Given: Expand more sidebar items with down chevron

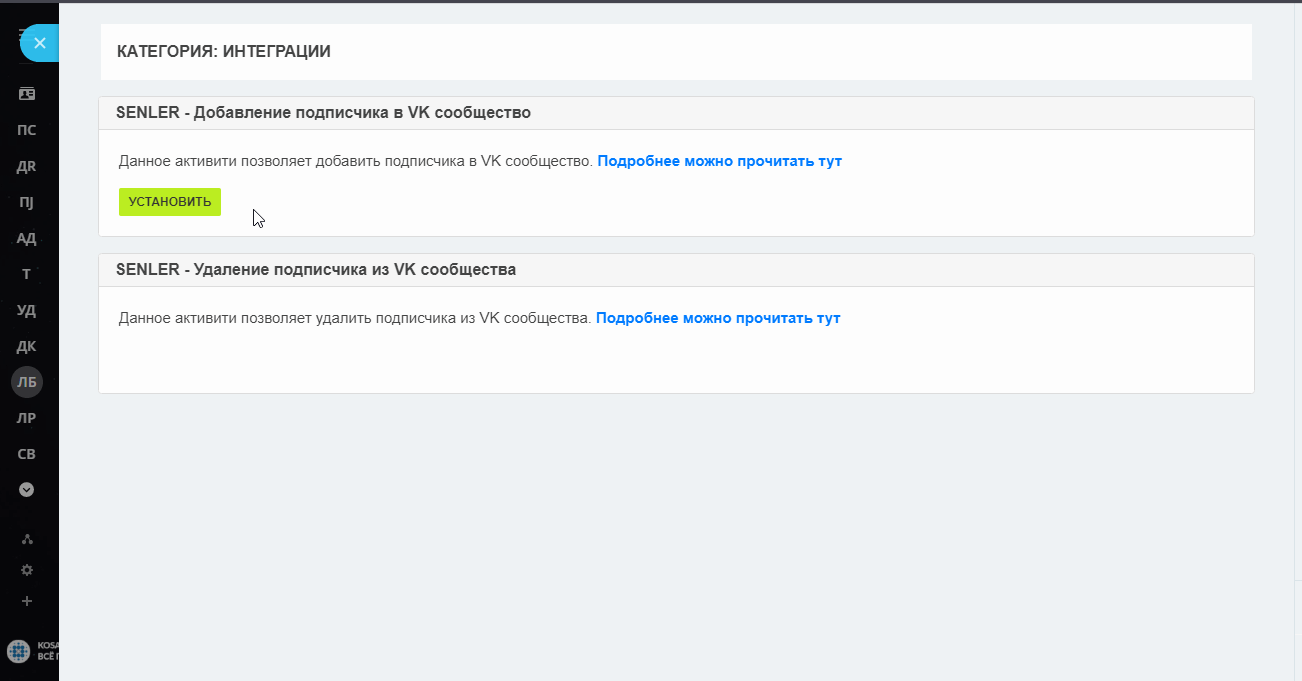Looking at the screenshot, I should point(27,490).
